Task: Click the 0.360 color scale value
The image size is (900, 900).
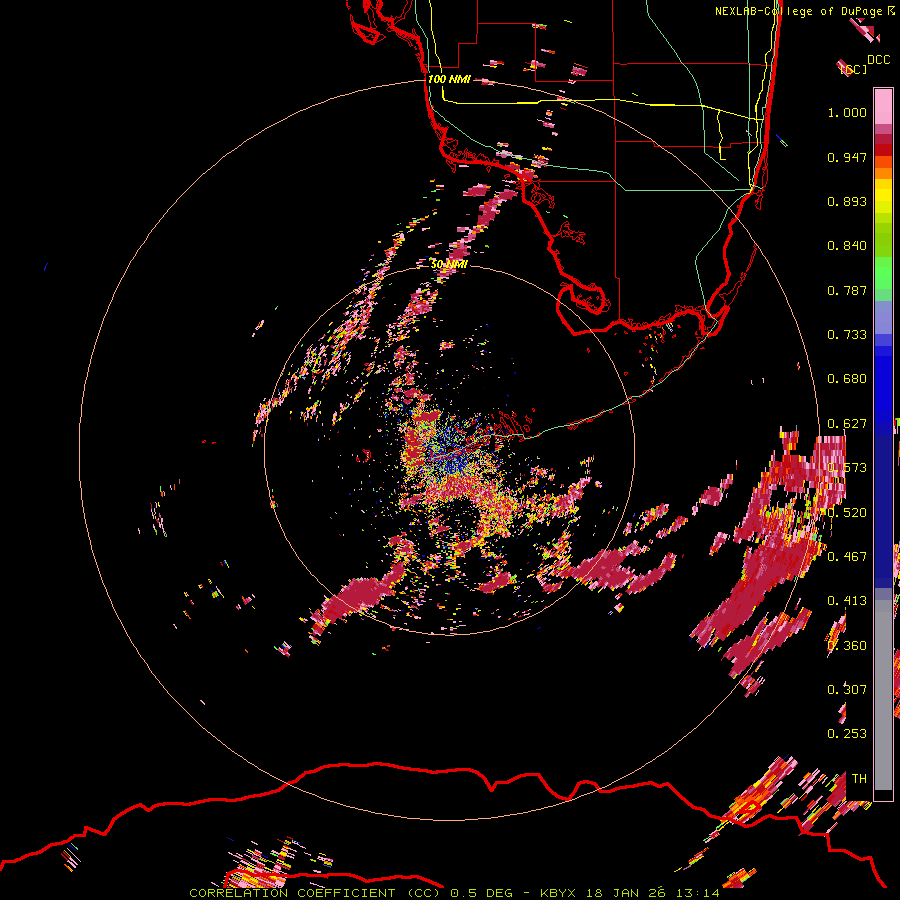Action: click(x=847, y=646)
